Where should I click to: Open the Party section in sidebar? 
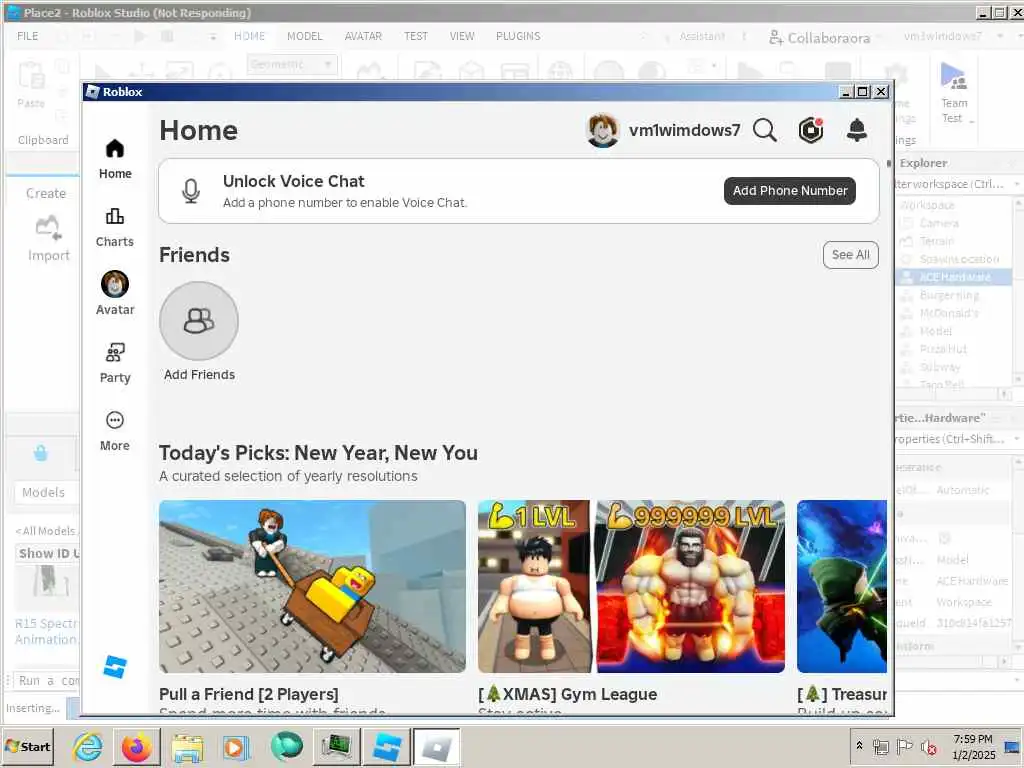115,363
